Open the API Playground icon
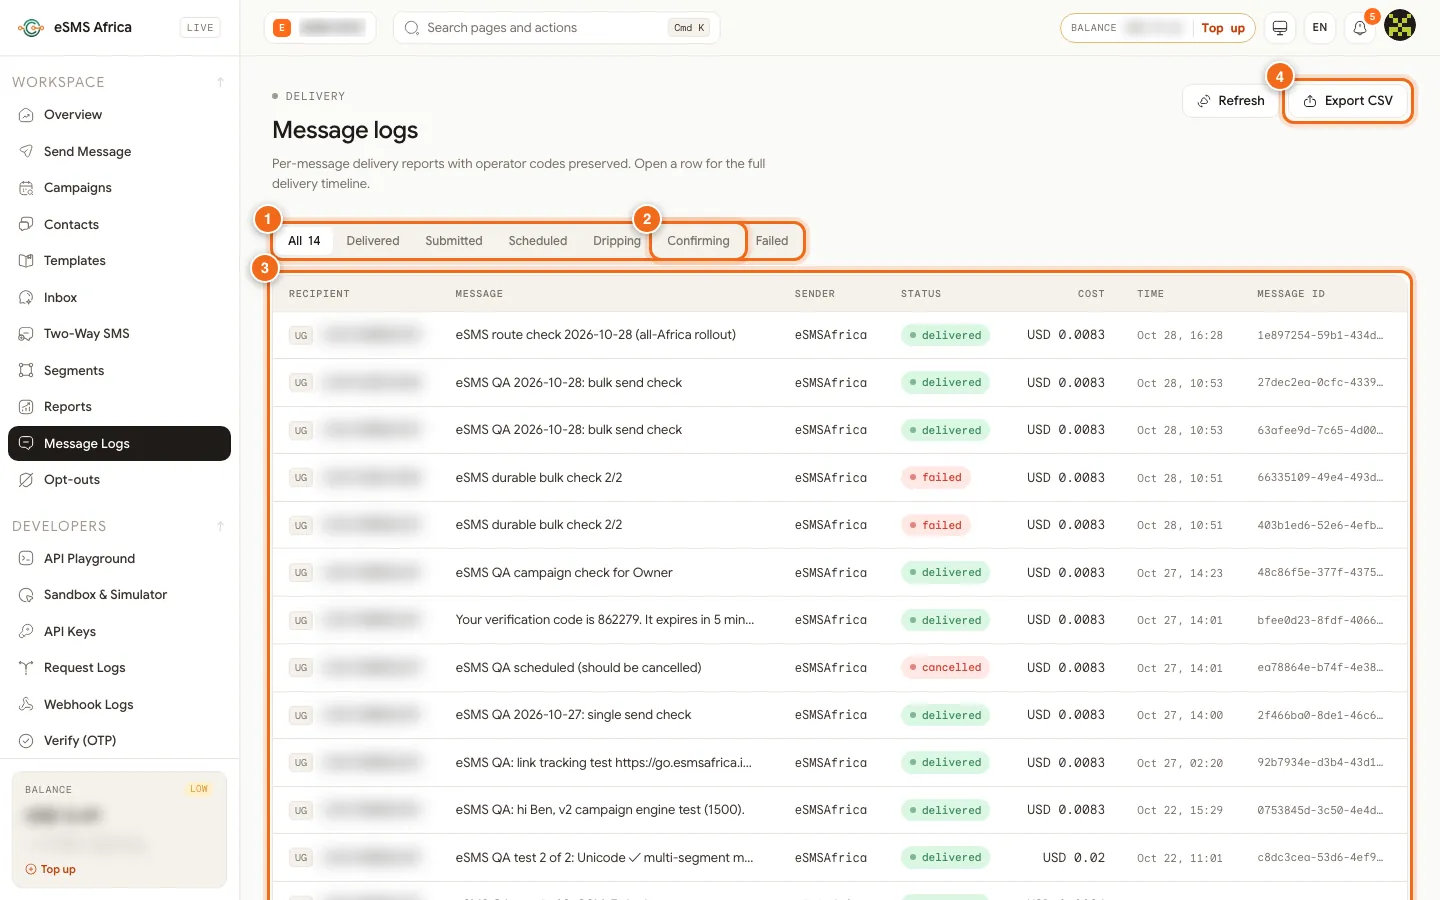Screen dimensions: 1440x900 [x=26, y=558]
